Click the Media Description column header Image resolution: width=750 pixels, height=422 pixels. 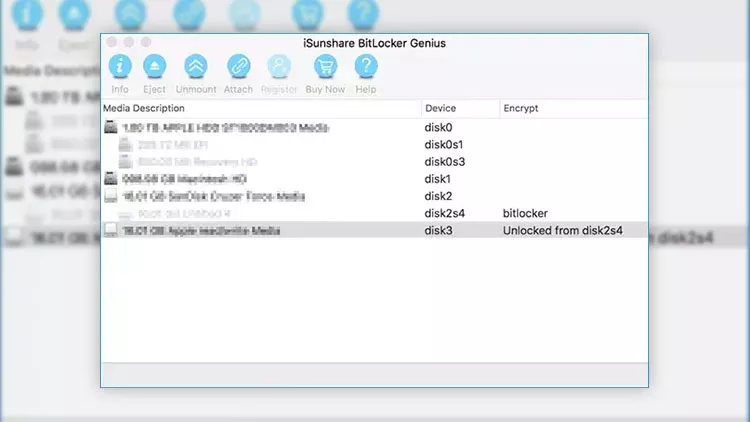(x=261, y=108)
